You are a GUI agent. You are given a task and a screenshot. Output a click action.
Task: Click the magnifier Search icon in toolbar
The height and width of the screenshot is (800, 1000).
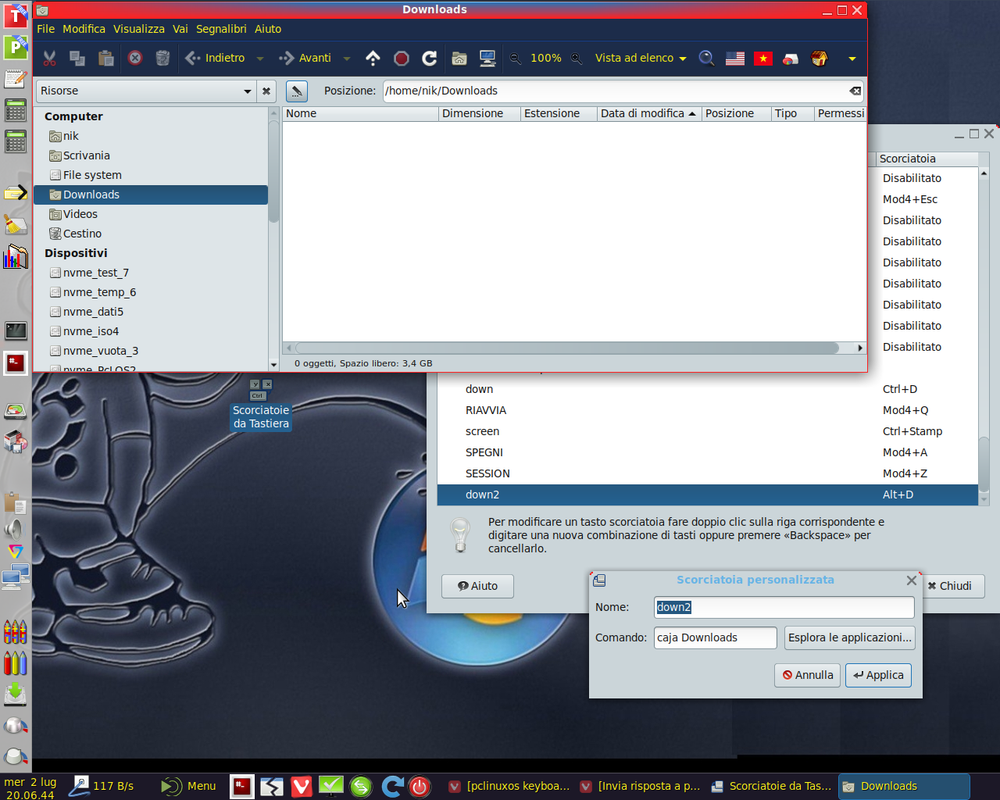tap(706, 58)
